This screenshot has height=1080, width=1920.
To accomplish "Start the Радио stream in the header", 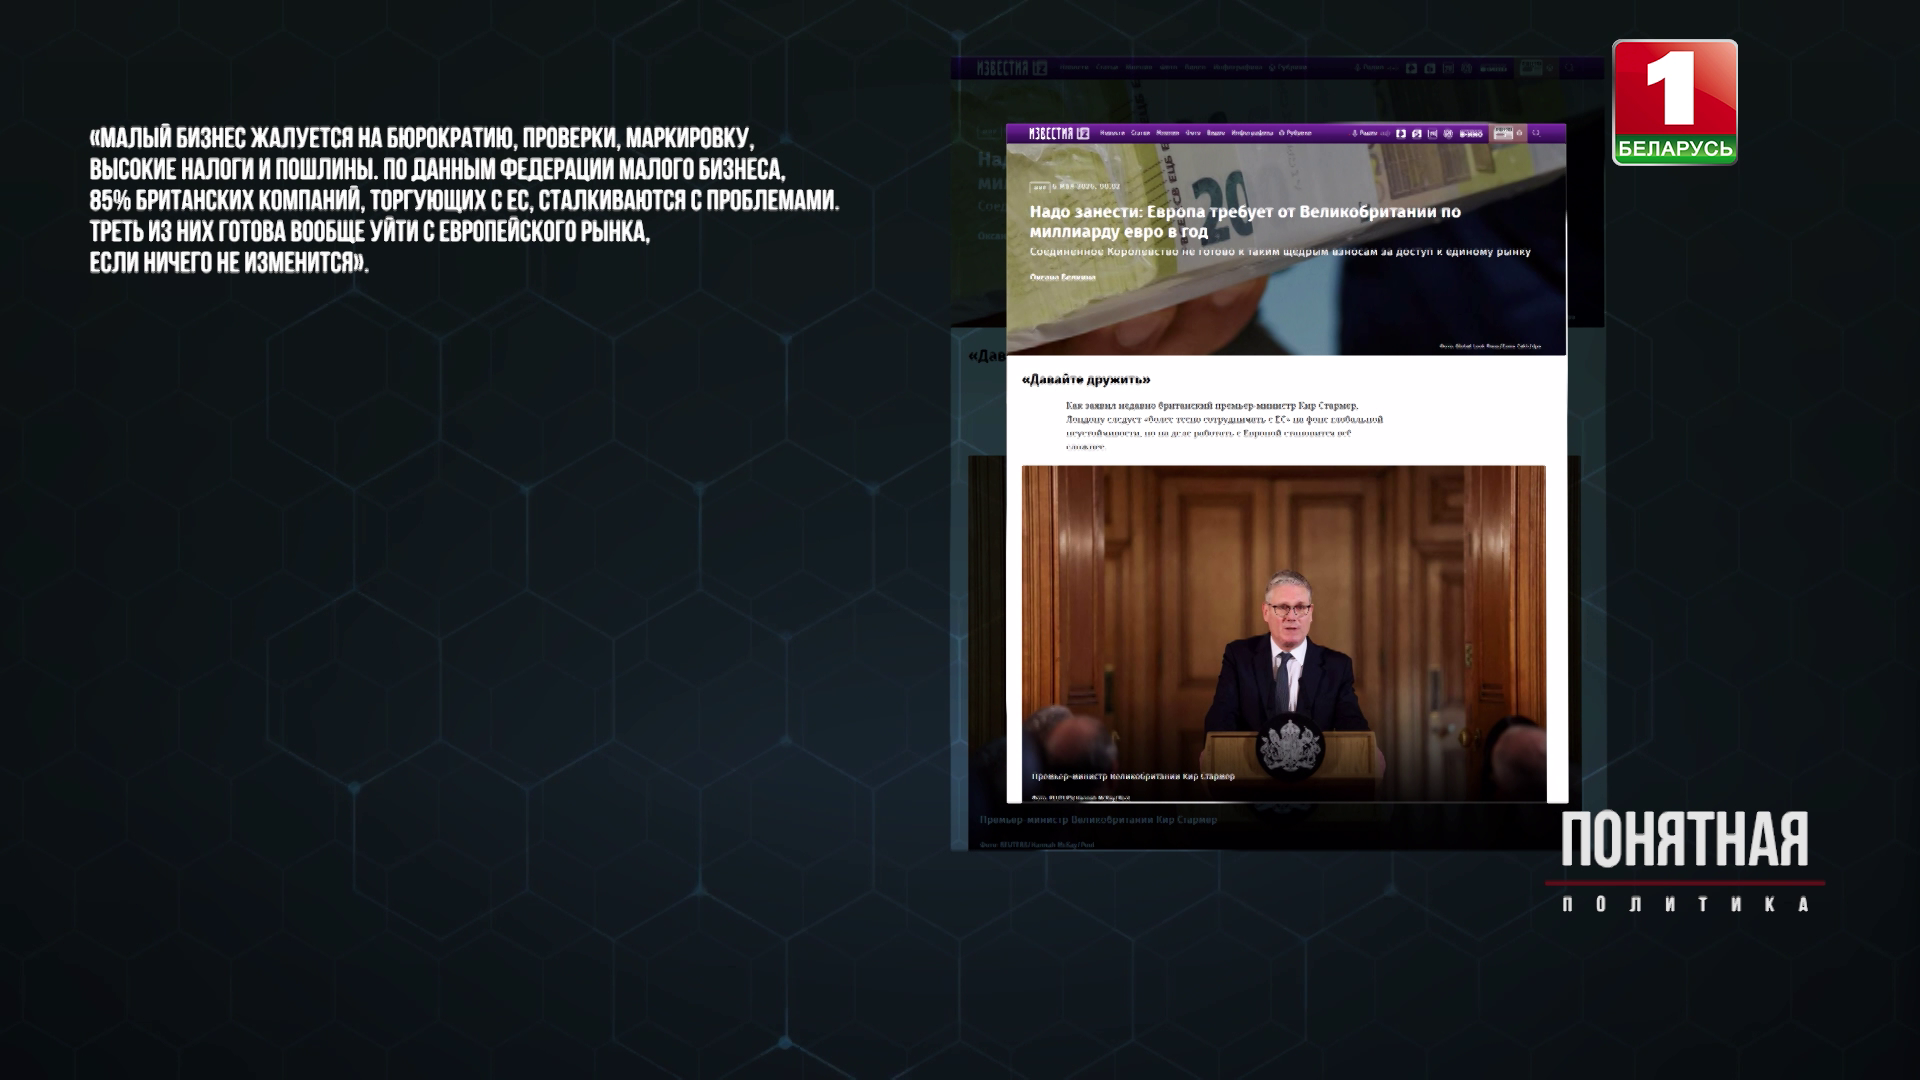I will [x=1370, y=133].
